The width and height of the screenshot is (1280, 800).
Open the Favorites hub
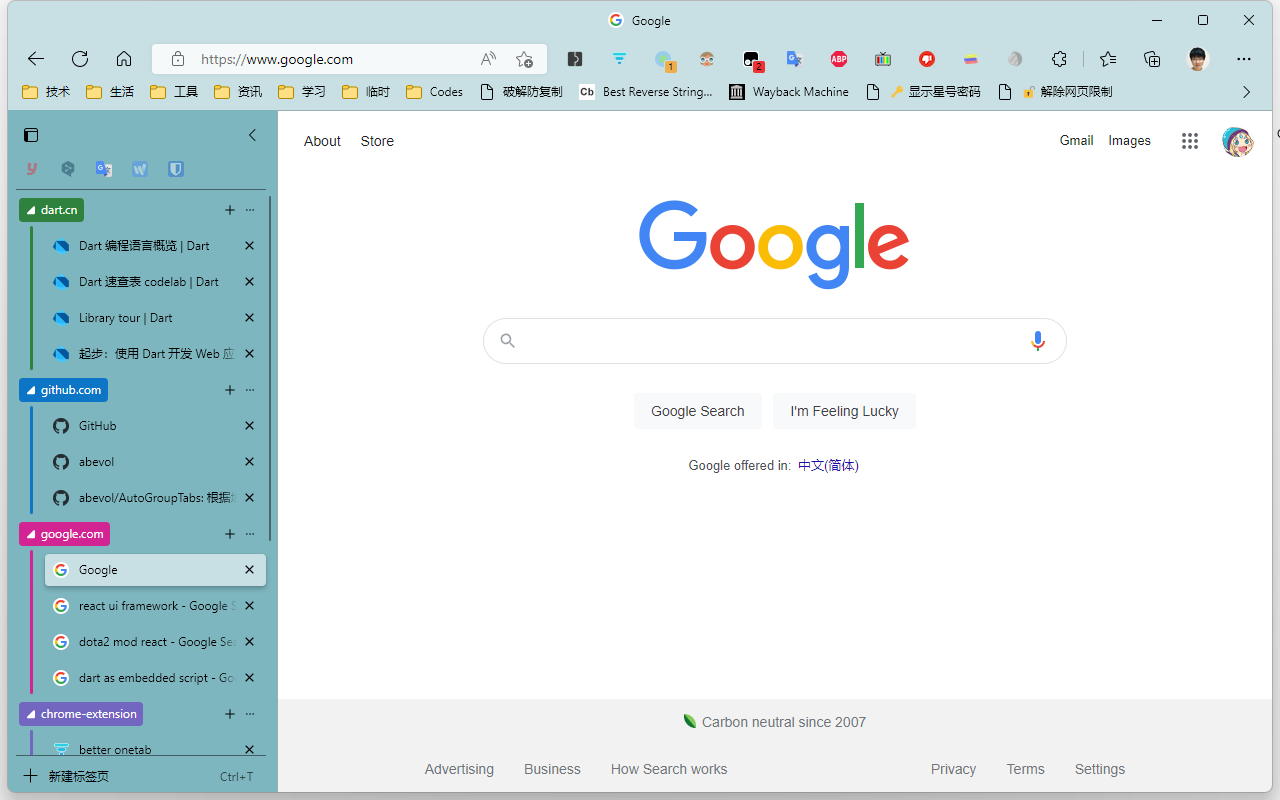(x=1108, y=59)
